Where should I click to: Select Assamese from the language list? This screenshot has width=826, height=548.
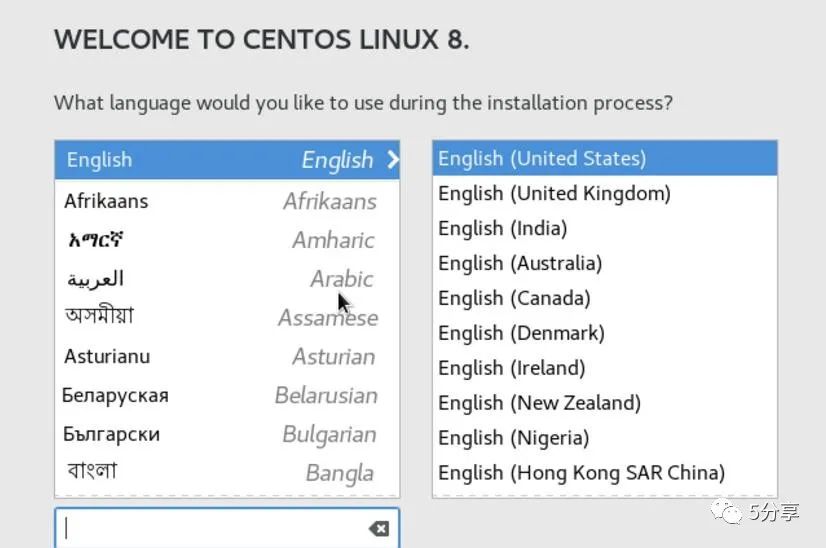click(227, 318)
